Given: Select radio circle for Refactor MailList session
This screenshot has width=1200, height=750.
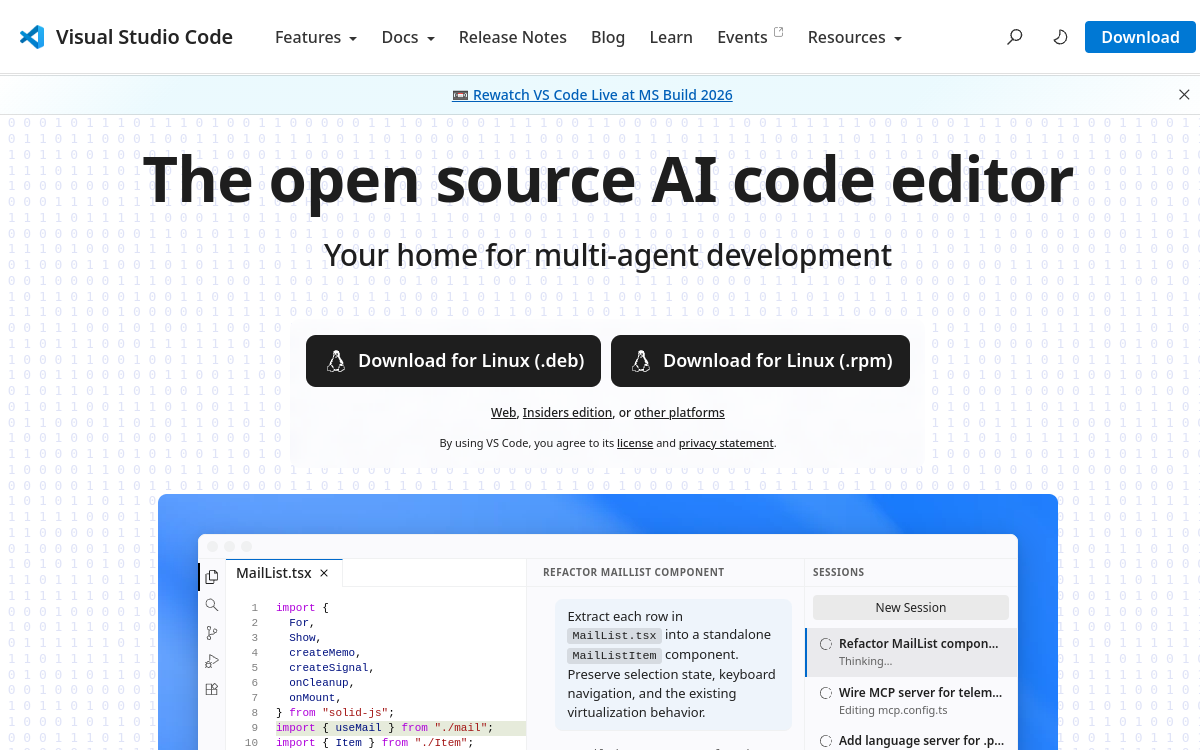Looking at the screenshot, I should pos(826,644).
